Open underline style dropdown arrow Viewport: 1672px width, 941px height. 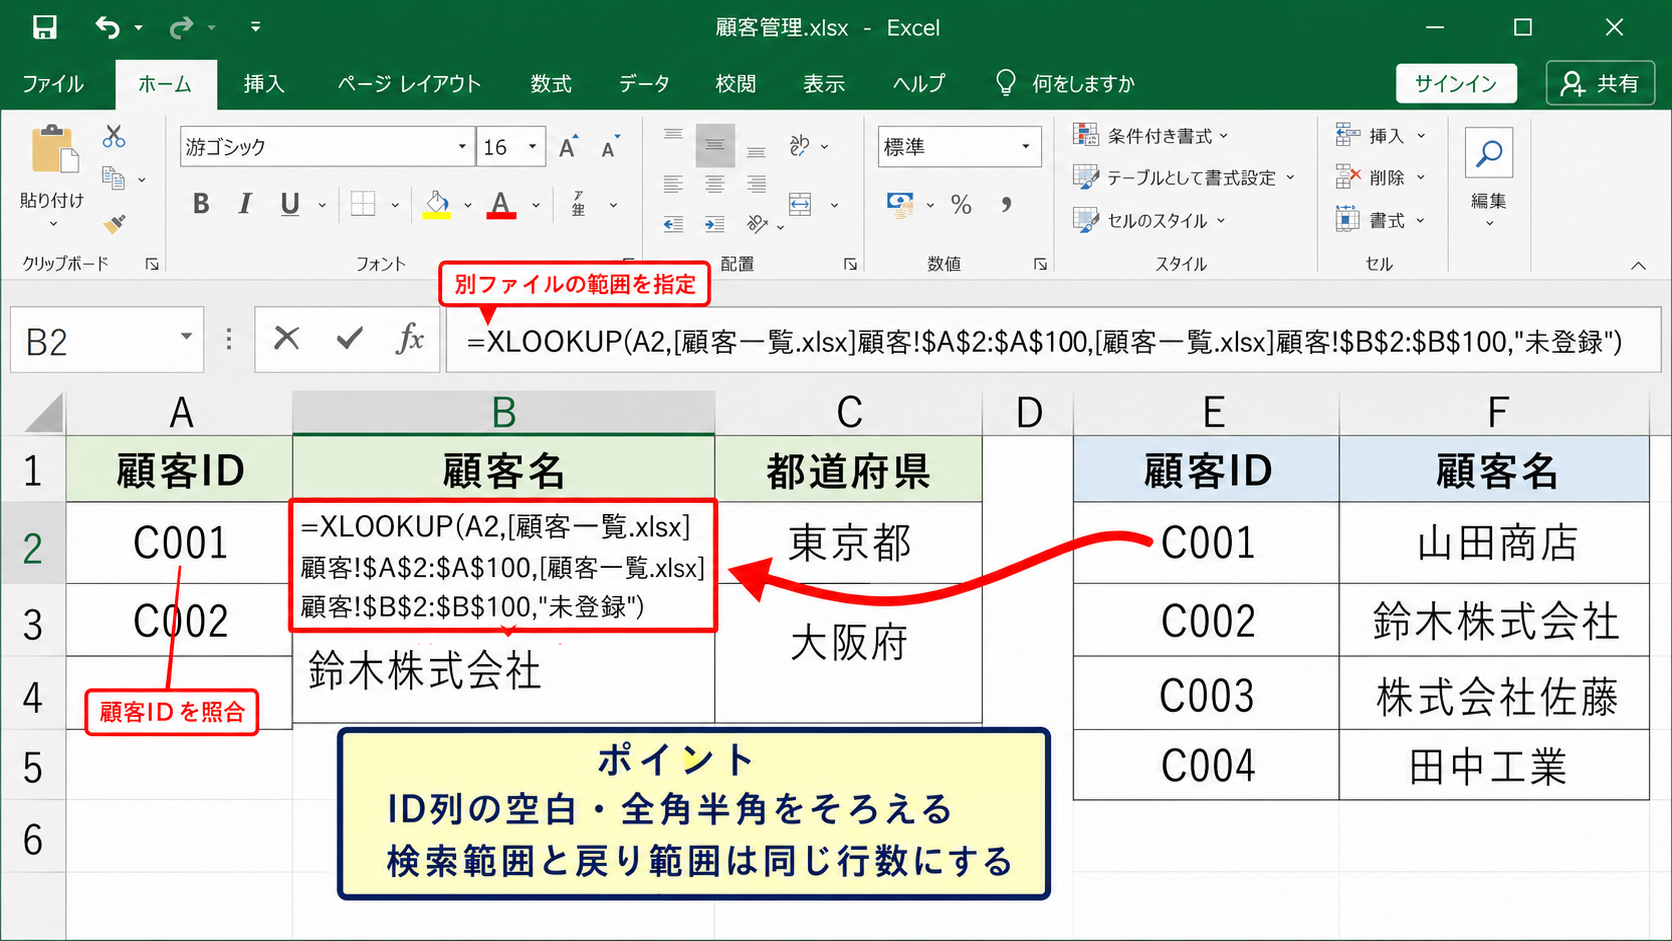pos(322,205)
